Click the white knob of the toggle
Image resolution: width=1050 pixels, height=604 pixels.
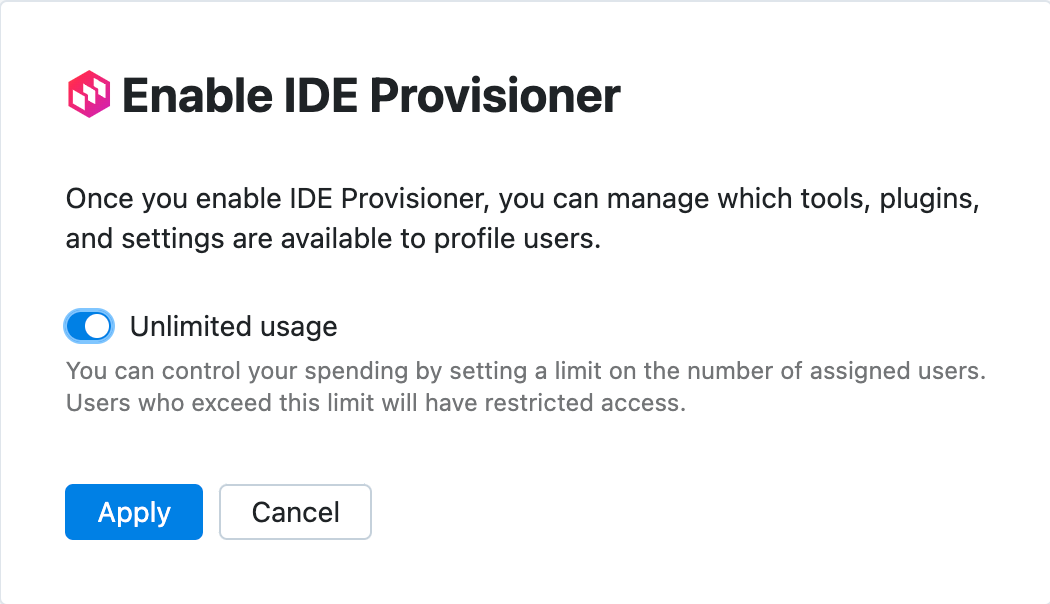coord(98,326)
